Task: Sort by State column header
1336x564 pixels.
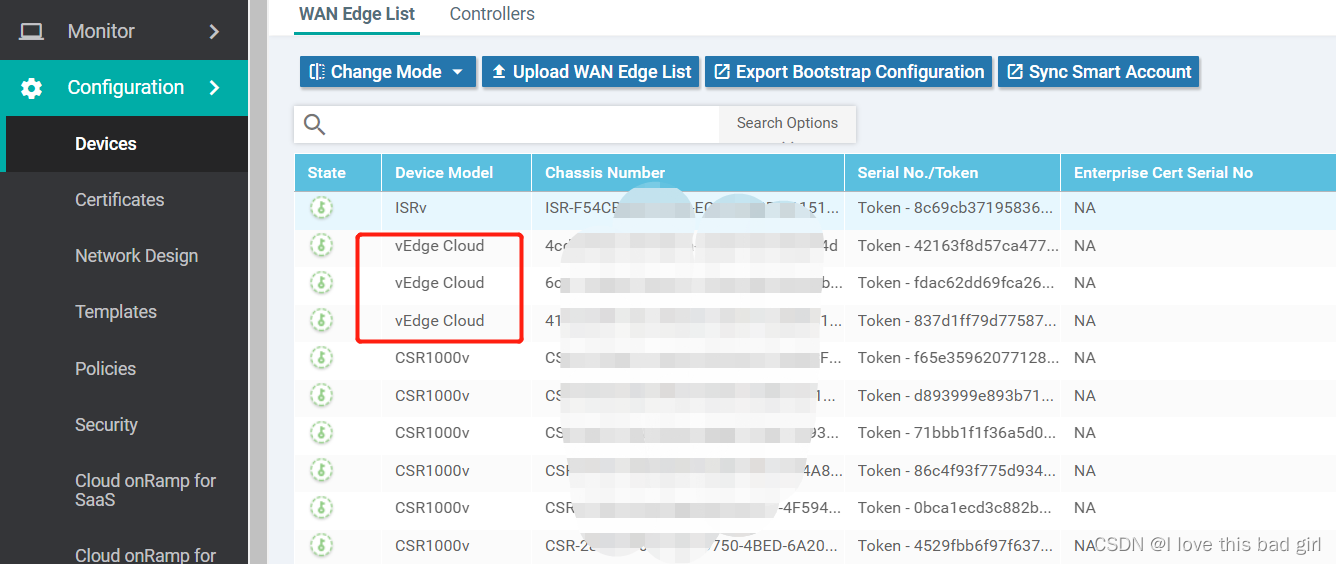Action: click(327, 173)
